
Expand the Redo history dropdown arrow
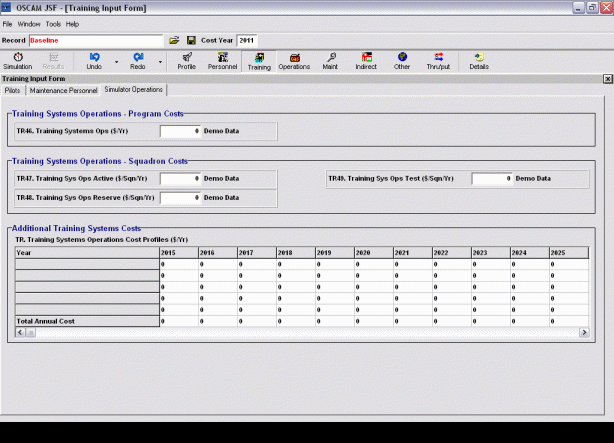pyautogui.click(x=160, y=62)
